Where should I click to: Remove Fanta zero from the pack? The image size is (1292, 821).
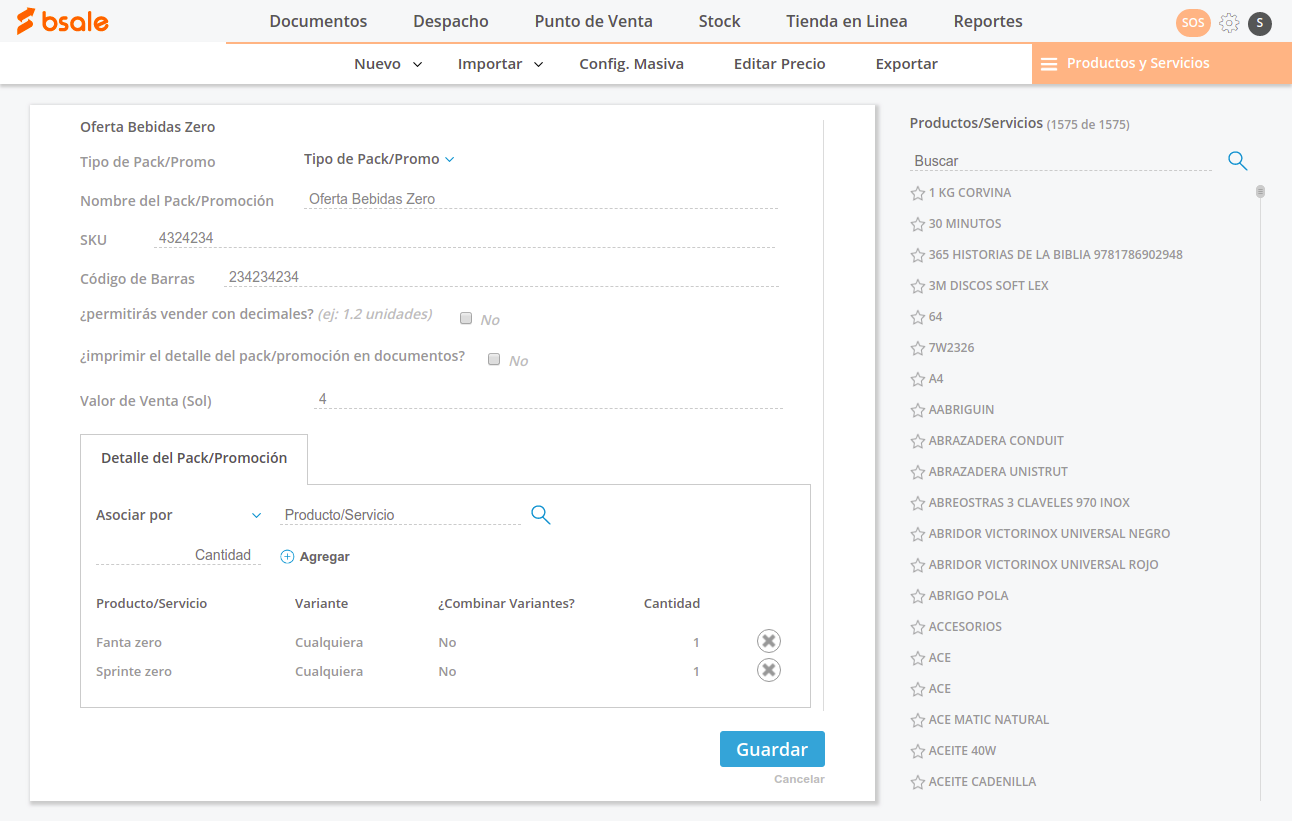[768, 642]
